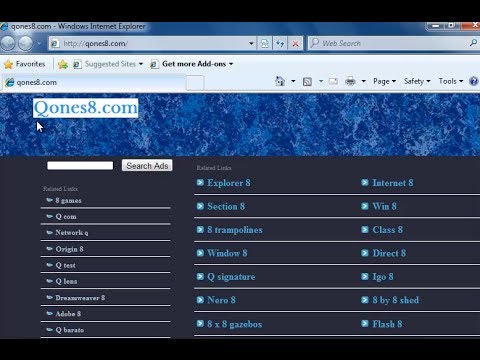The height and width of the screenshot is (360, 480).
Task: Click the Home icon in command bar
Action: [x=280, y=81]
